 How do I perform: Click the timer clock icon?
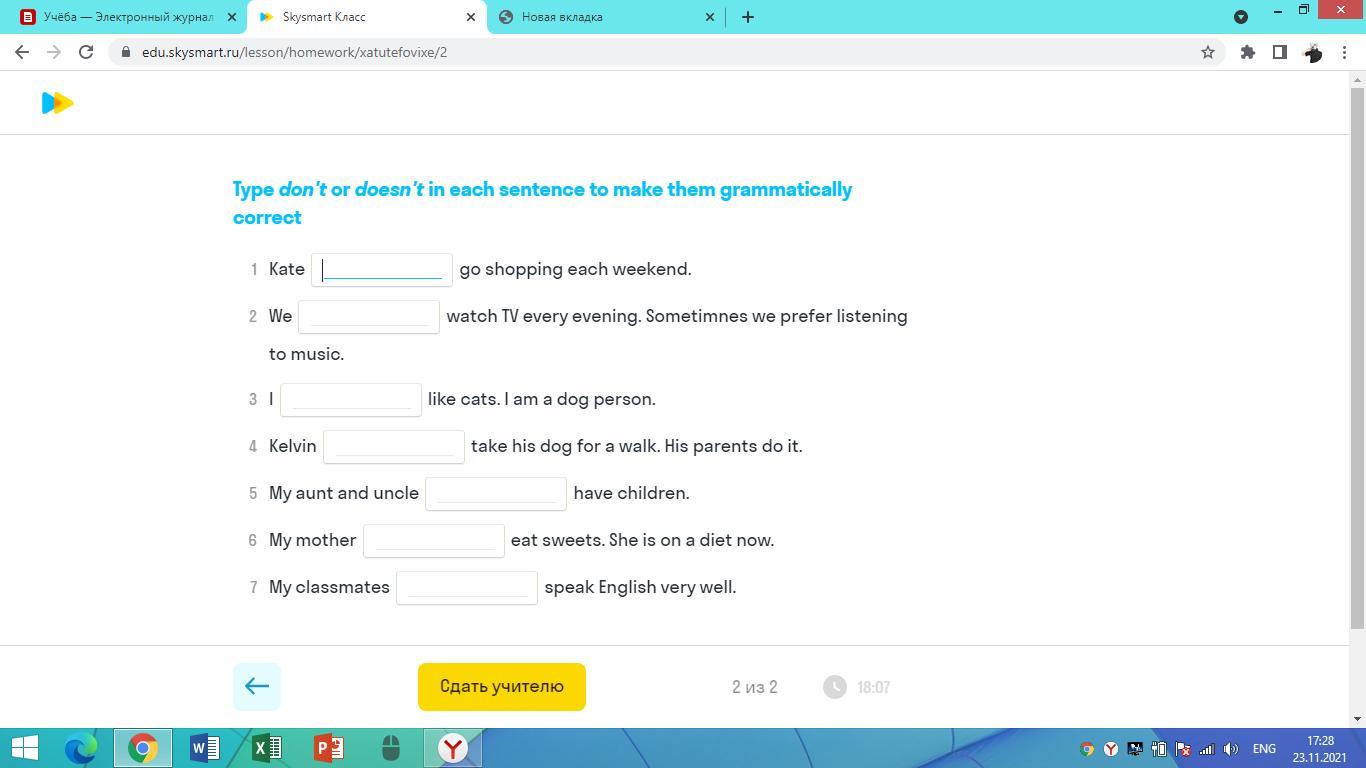tap(835, 687)
